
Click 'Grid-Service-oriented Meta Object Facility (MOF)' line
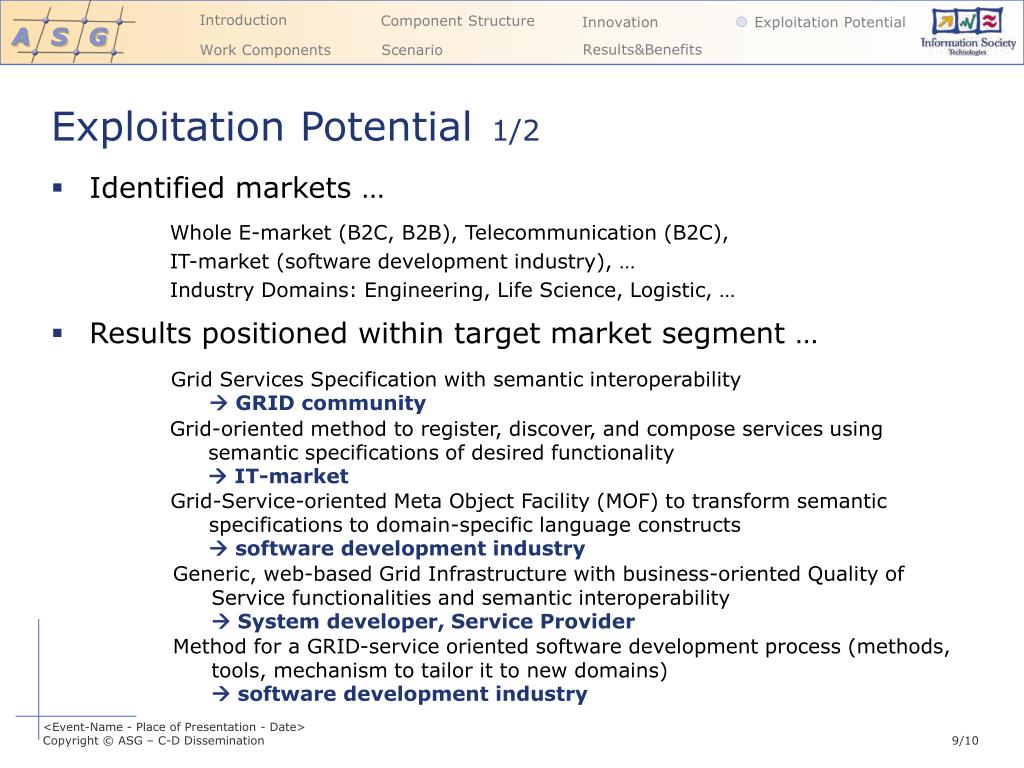click(x=529, y=501)
